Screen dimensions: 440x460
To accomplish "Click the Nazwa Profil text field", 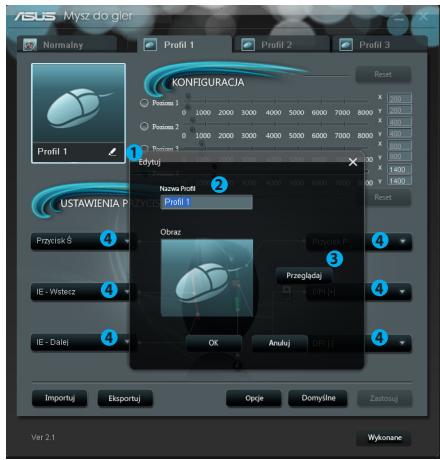I will (x=206, y=202).
